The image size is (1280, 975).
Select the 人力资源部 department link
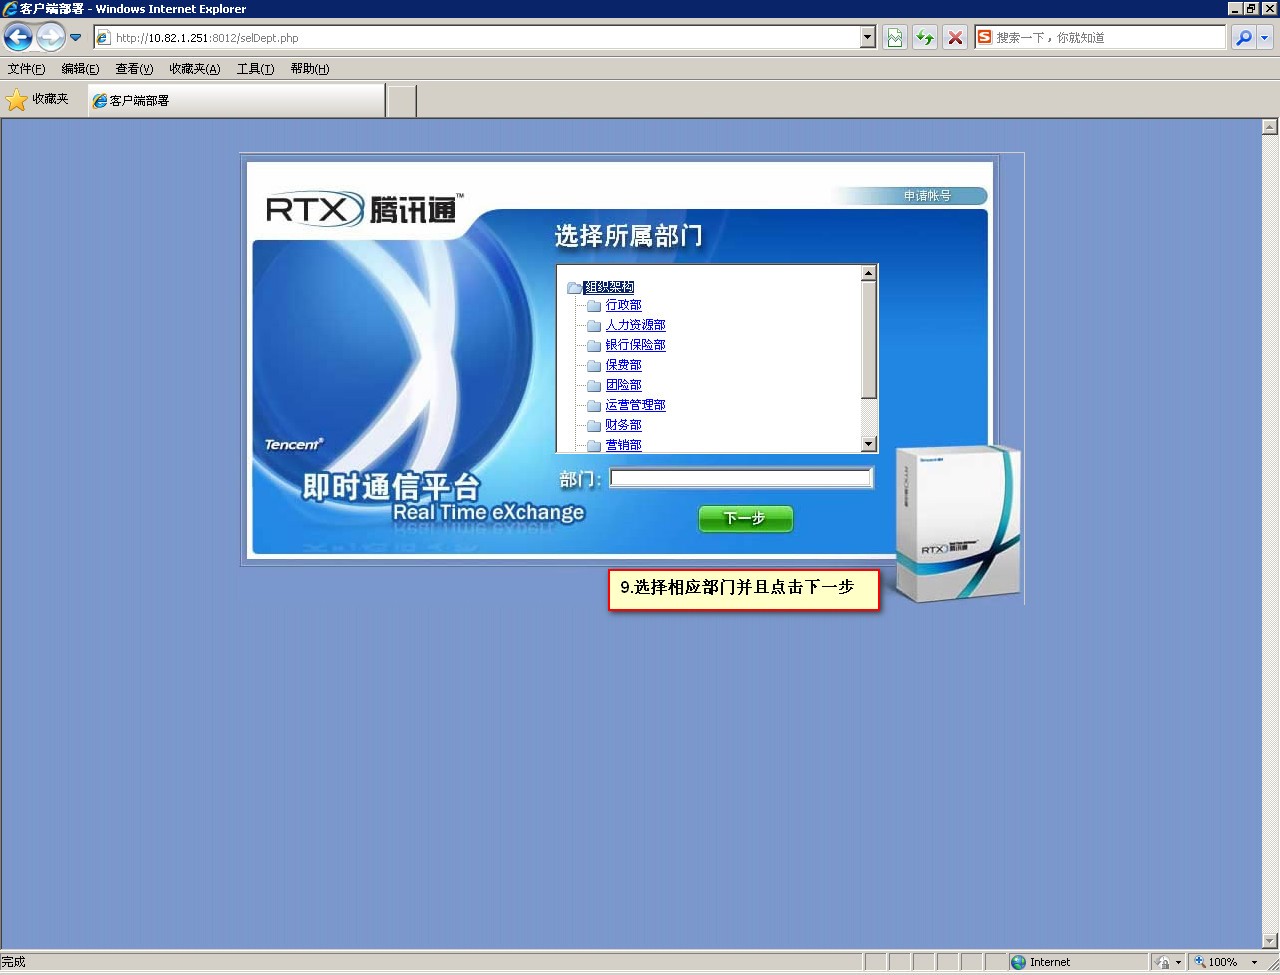point(635,325)
